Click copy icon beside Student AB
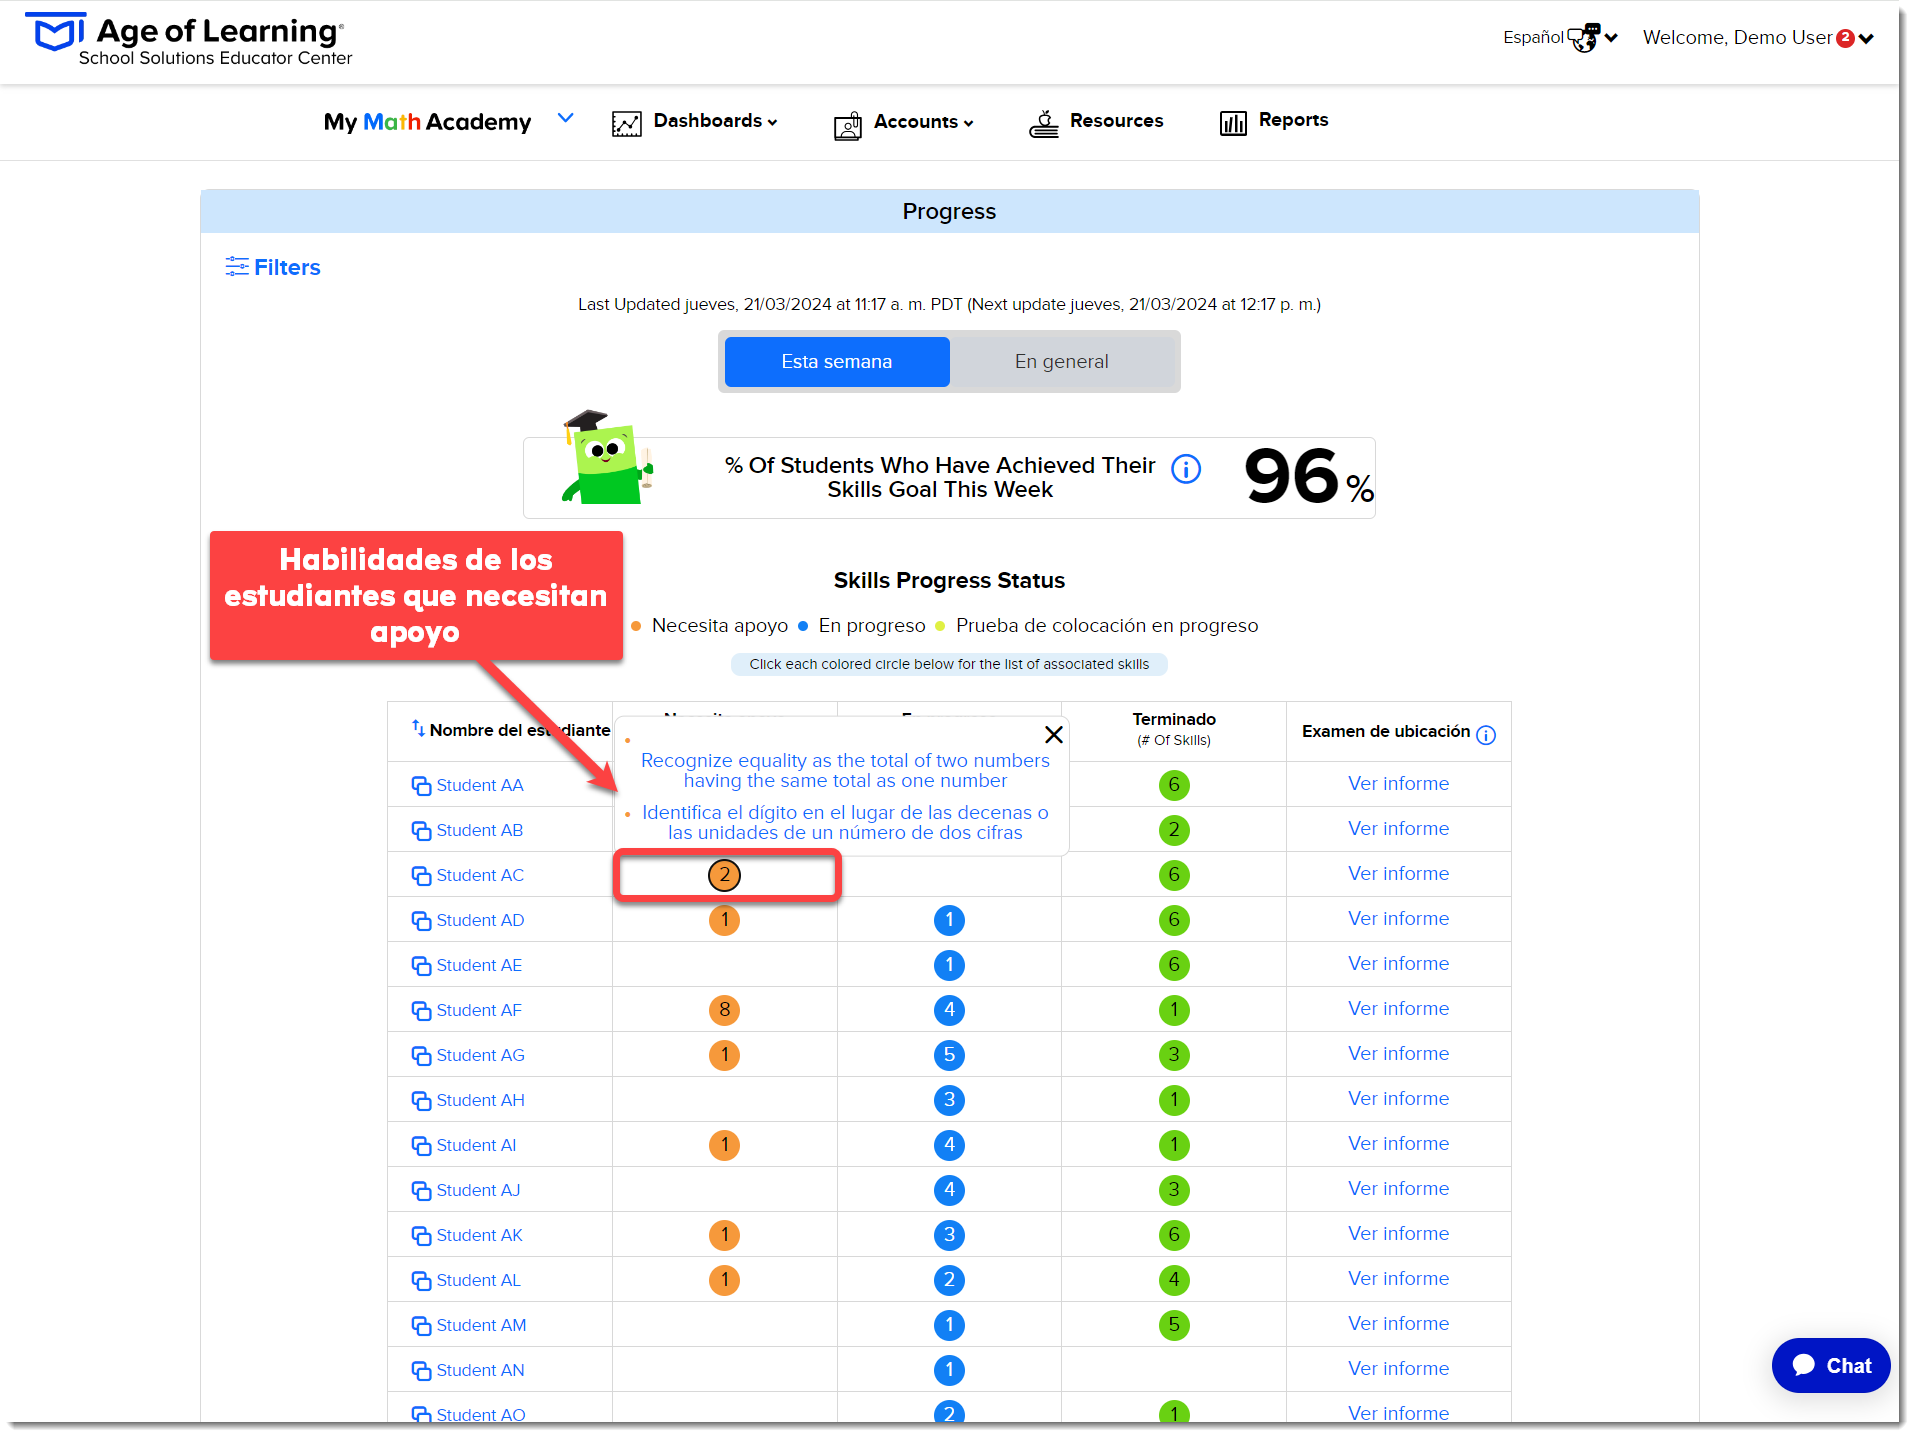1914x1437 pixels. [x=421, y=831]
